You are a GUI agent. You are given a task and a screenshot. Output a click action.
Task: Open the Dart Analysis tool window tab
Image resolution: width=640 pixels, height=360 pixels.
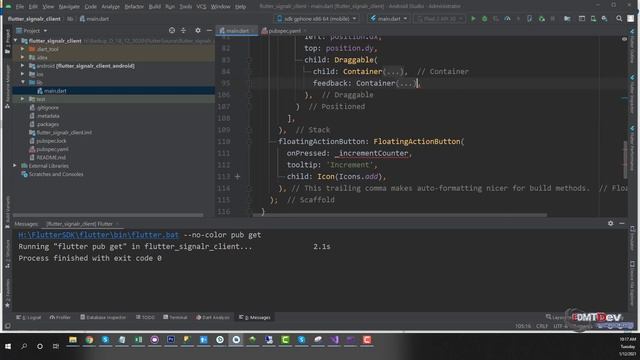point(213,317)
